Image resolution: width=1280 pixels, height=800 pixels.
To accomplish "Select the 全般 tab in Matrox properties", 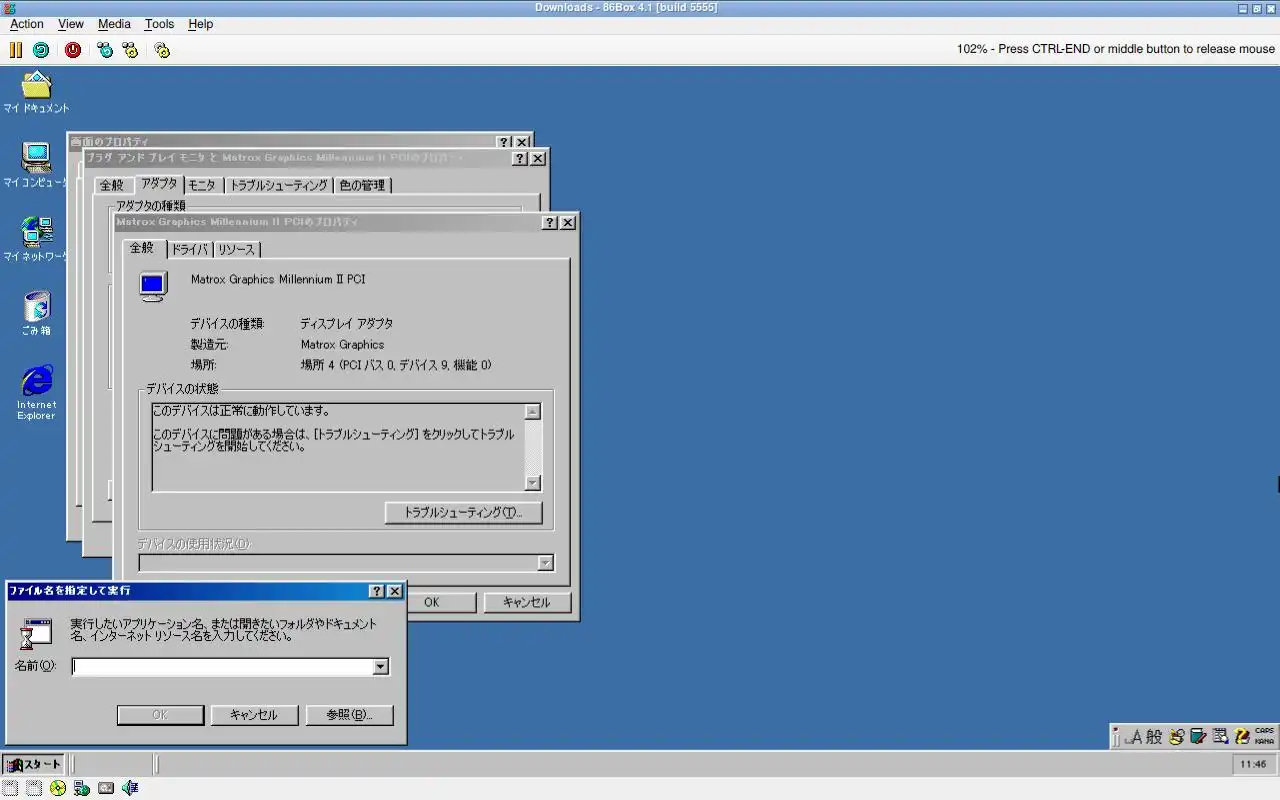I will coord(143,247).
